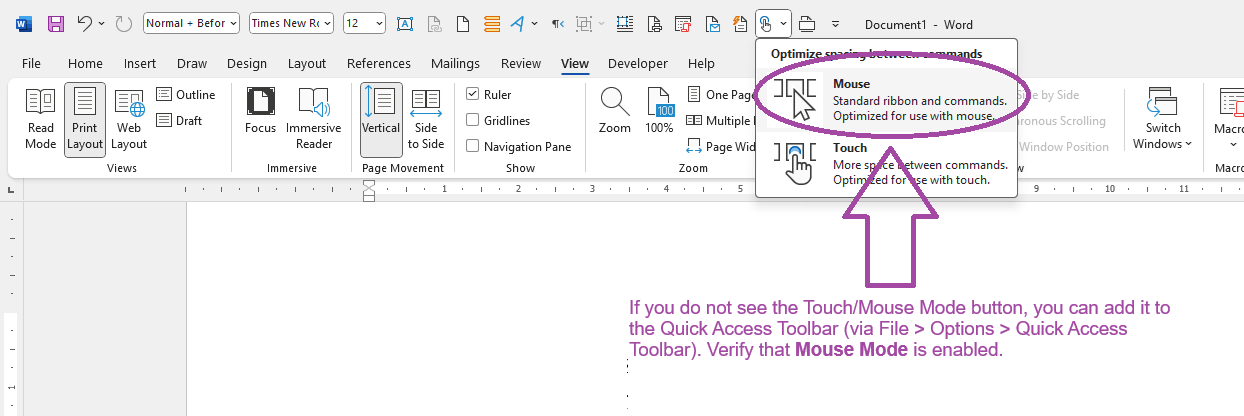Open the Developer tab
1244x416 pixels.
(x=638, y=63)
